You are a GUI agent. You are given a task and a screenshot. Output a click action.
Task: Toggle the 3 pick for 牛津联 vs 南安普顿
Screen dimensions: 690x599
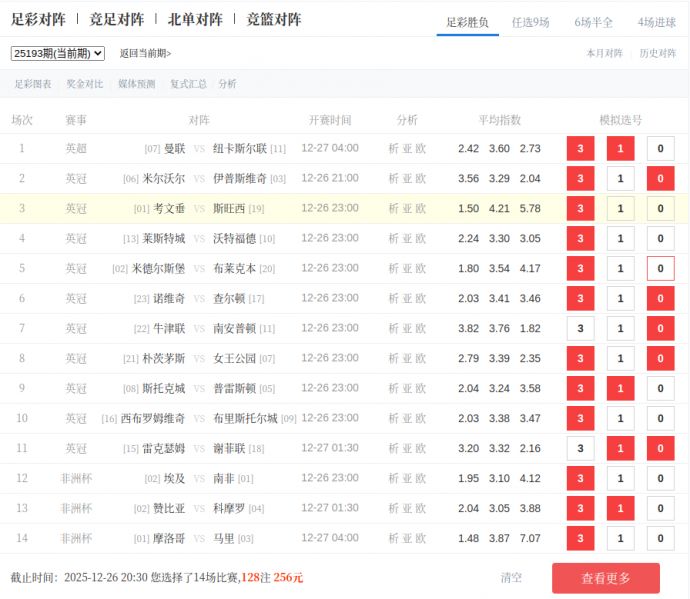tap(580, 329)
